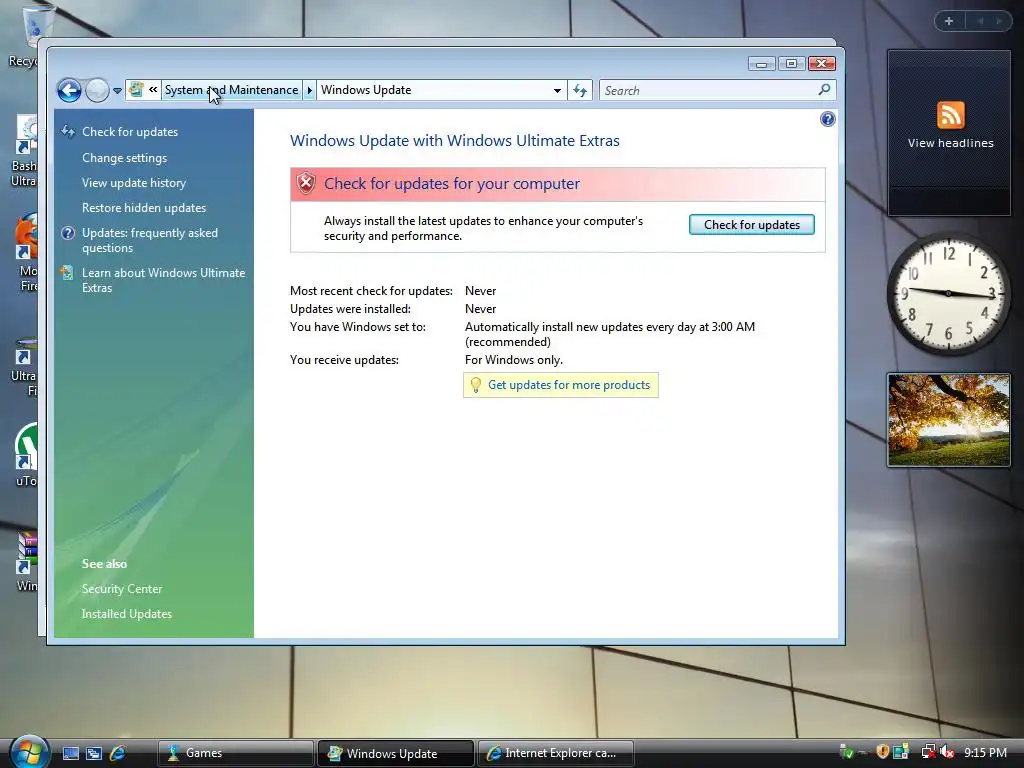The image size is (1024, 768).
Task: Open the address bar history dropdown
Action: coord(557,91)
